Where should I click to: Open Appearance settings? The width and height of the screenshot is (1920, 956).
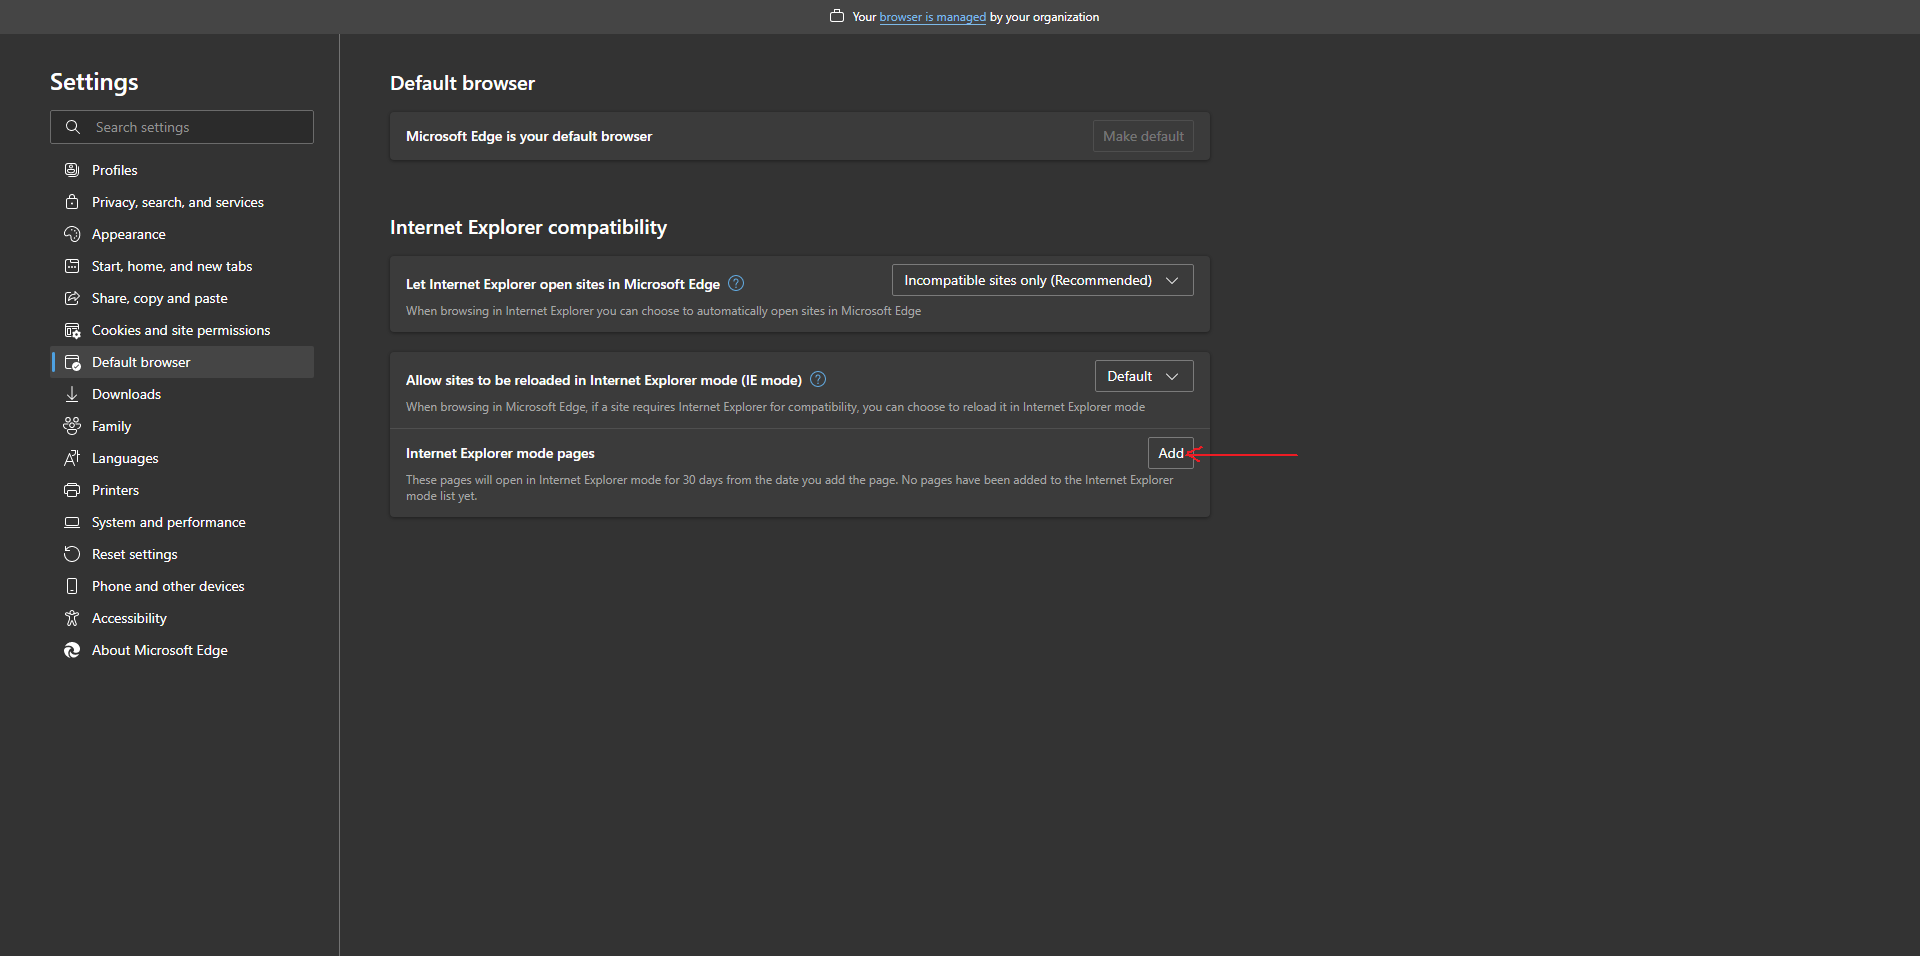click(x=182, y=234)
